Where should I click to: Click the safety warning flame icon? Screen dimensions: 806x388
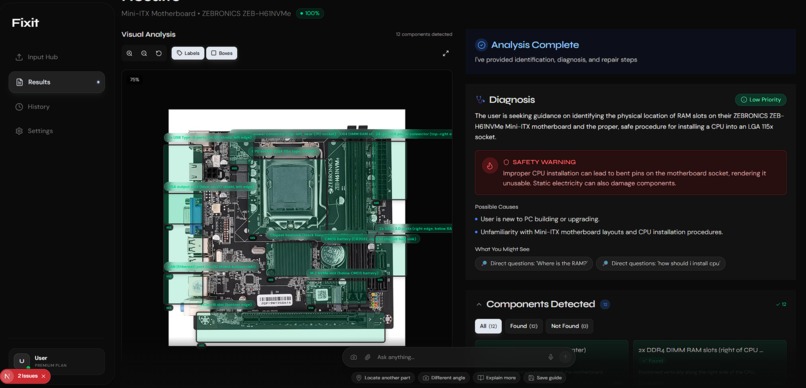pos(490,165)
